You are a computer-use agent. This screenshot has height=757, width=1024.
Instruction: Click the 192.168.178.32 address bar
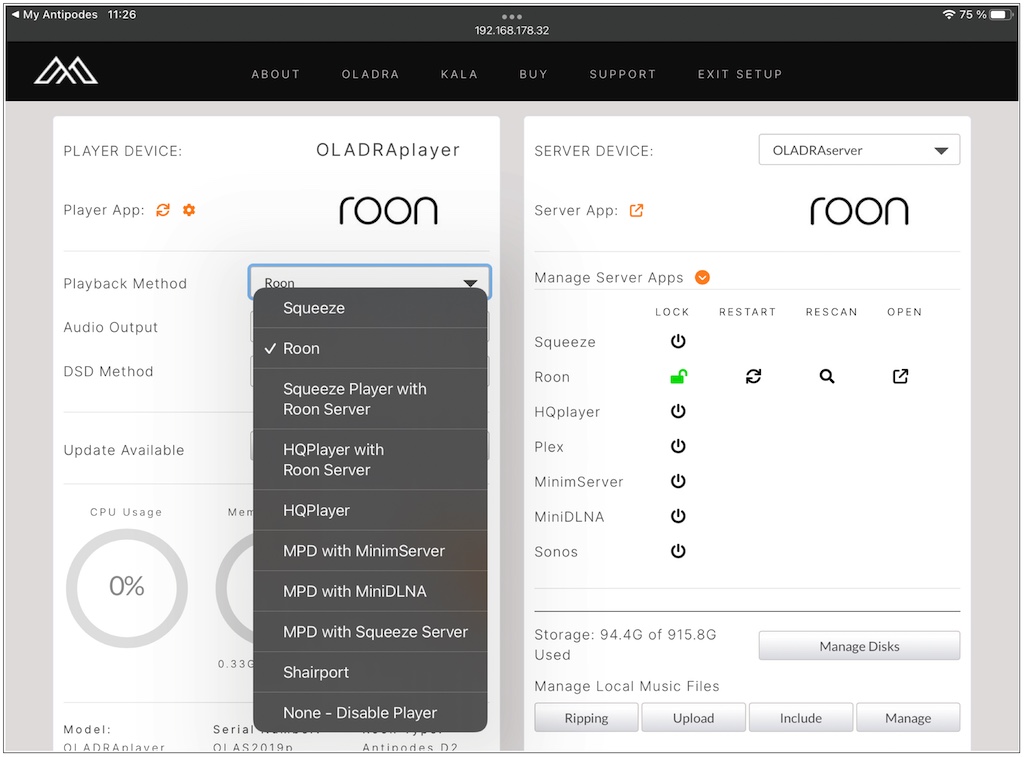coord(511,30)
